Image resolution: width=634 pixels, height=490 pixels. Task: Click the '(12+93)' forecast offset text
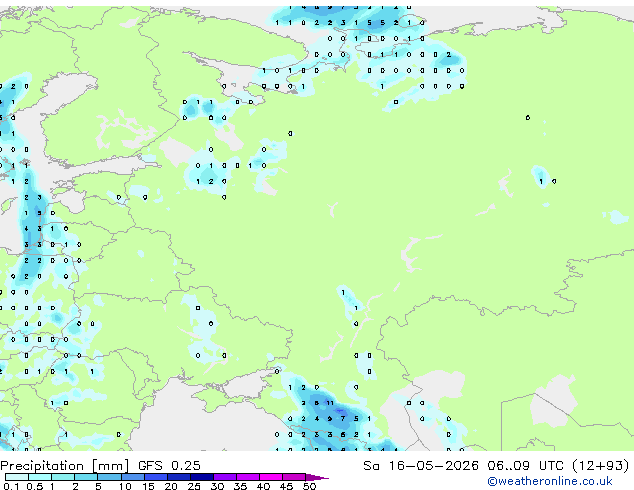click(x=601, y=466)
